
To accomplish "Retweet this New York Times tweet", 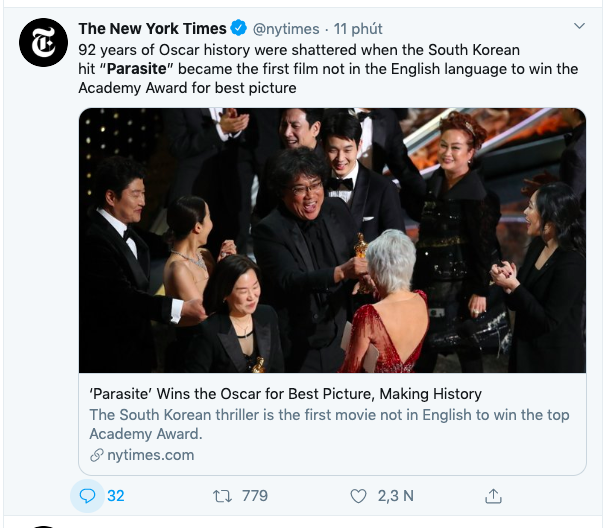I will pyautogui.click(x=224, y=495).
